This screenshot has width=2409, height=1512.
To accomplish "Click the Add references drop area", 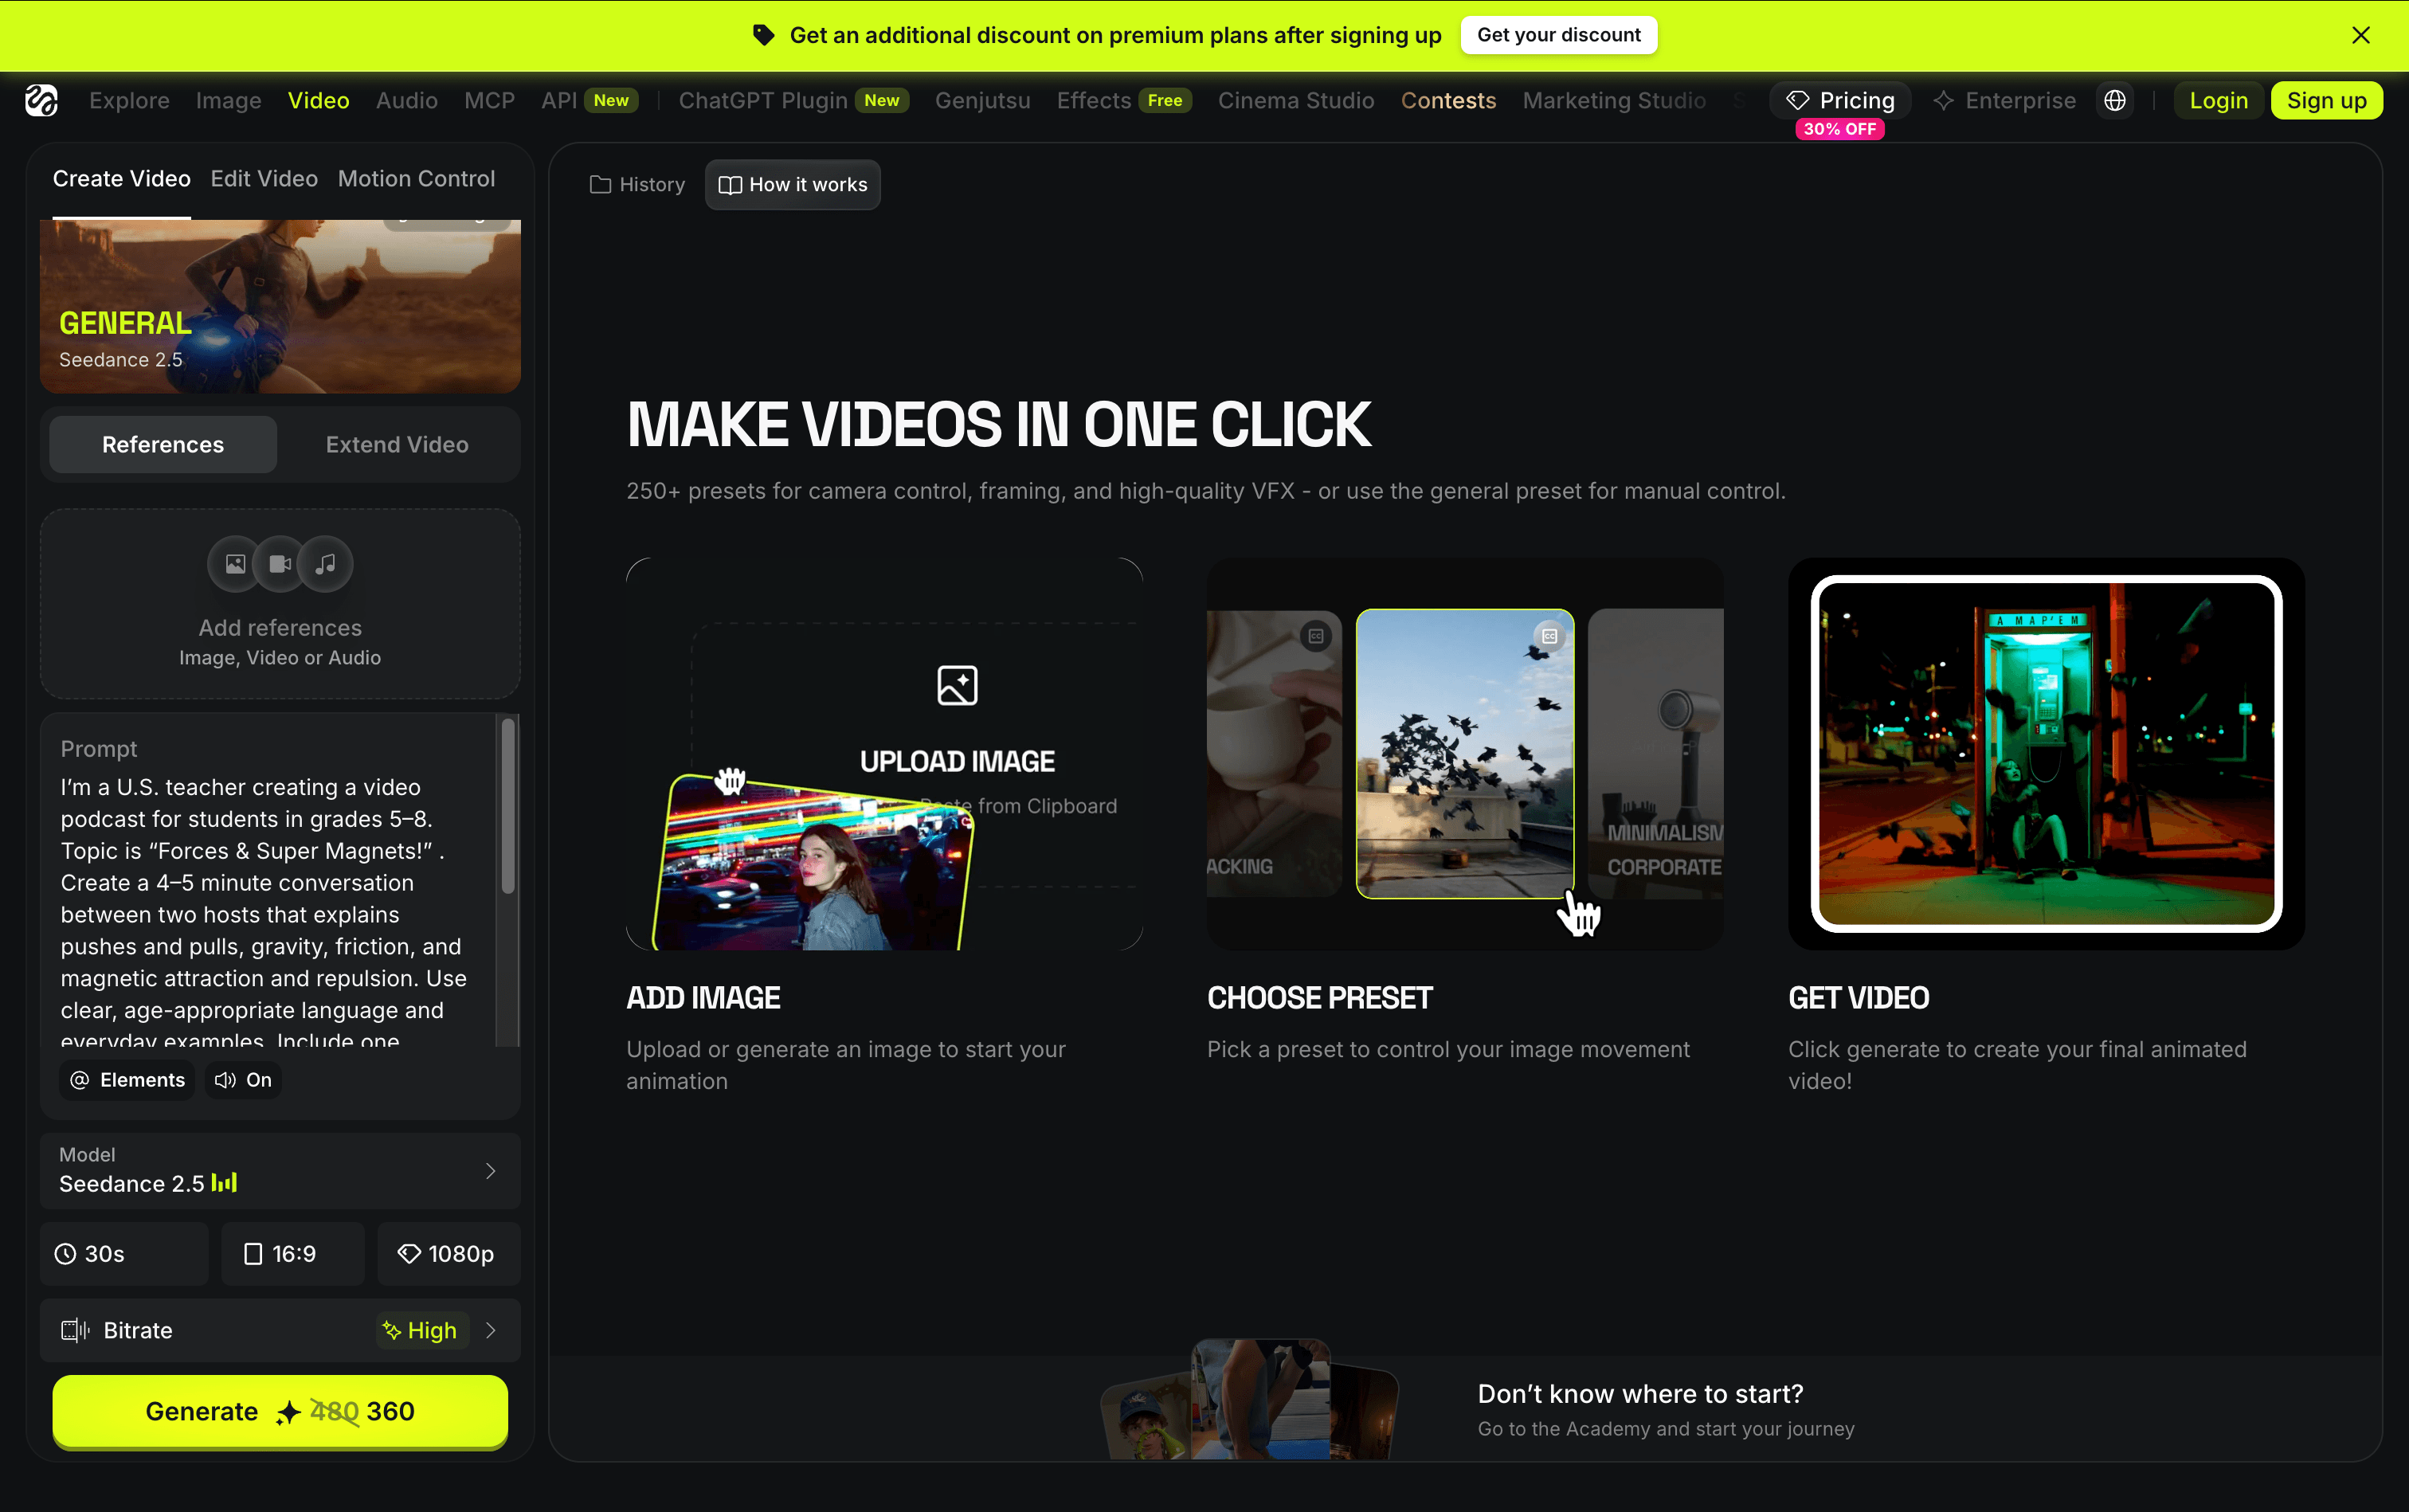I will 280,603.
